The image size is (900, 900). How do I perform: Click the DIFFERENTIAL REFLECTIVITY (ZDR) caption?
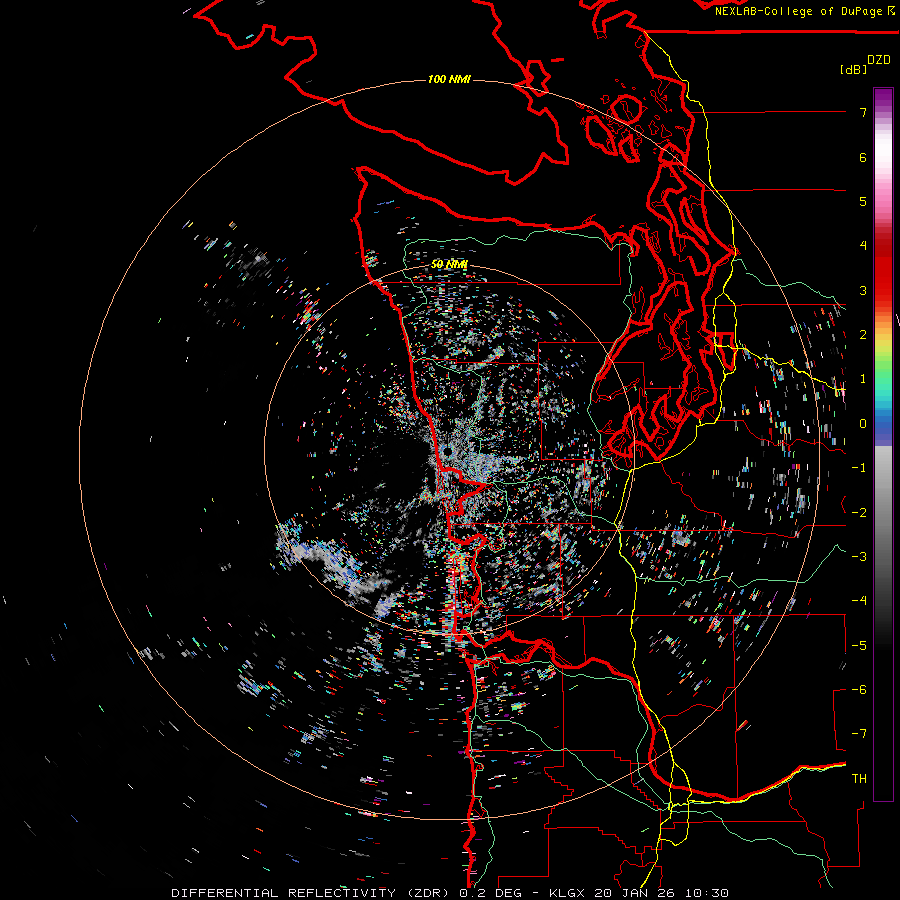312,893
